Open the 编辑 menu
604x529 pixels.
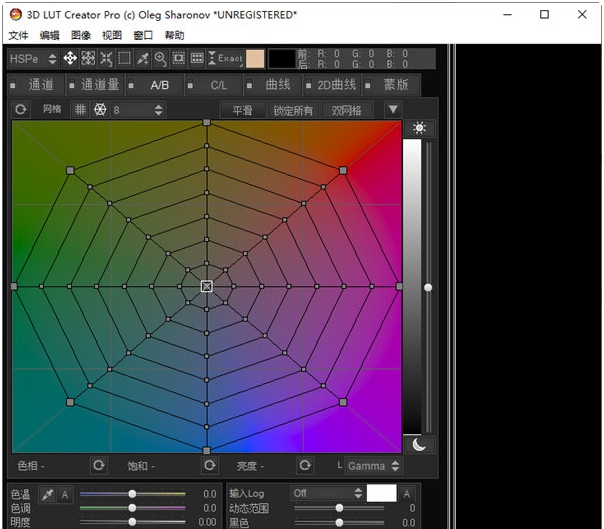tap(50, 35)
